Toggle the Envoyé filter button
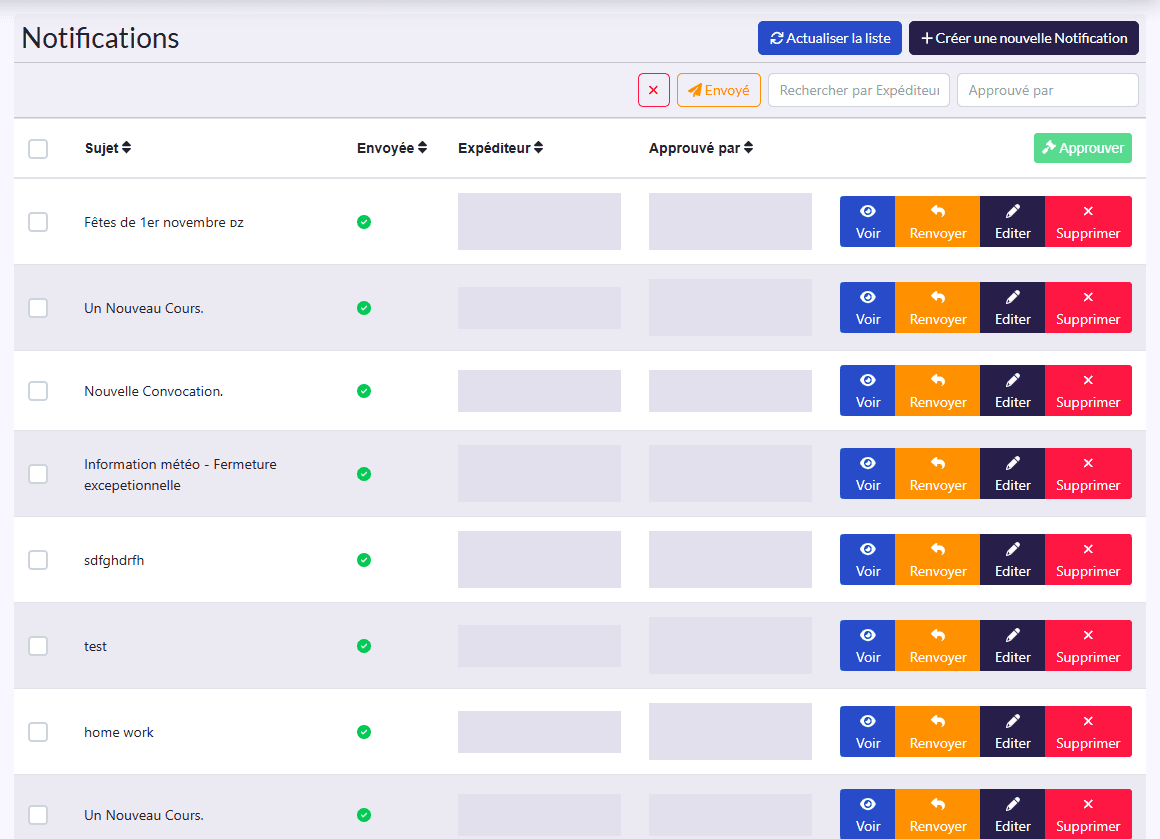 tap(718, 90)
